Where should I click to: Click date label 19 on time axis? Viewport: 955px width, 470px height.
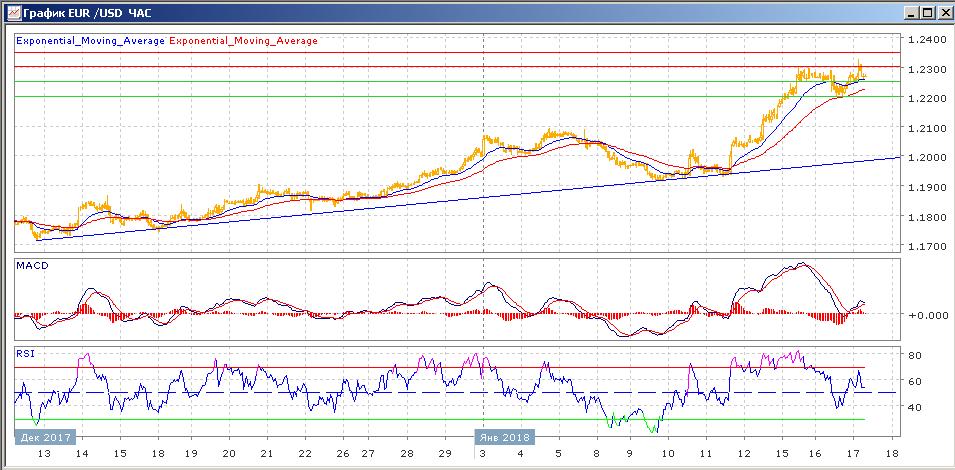click(x=191, y=454)
